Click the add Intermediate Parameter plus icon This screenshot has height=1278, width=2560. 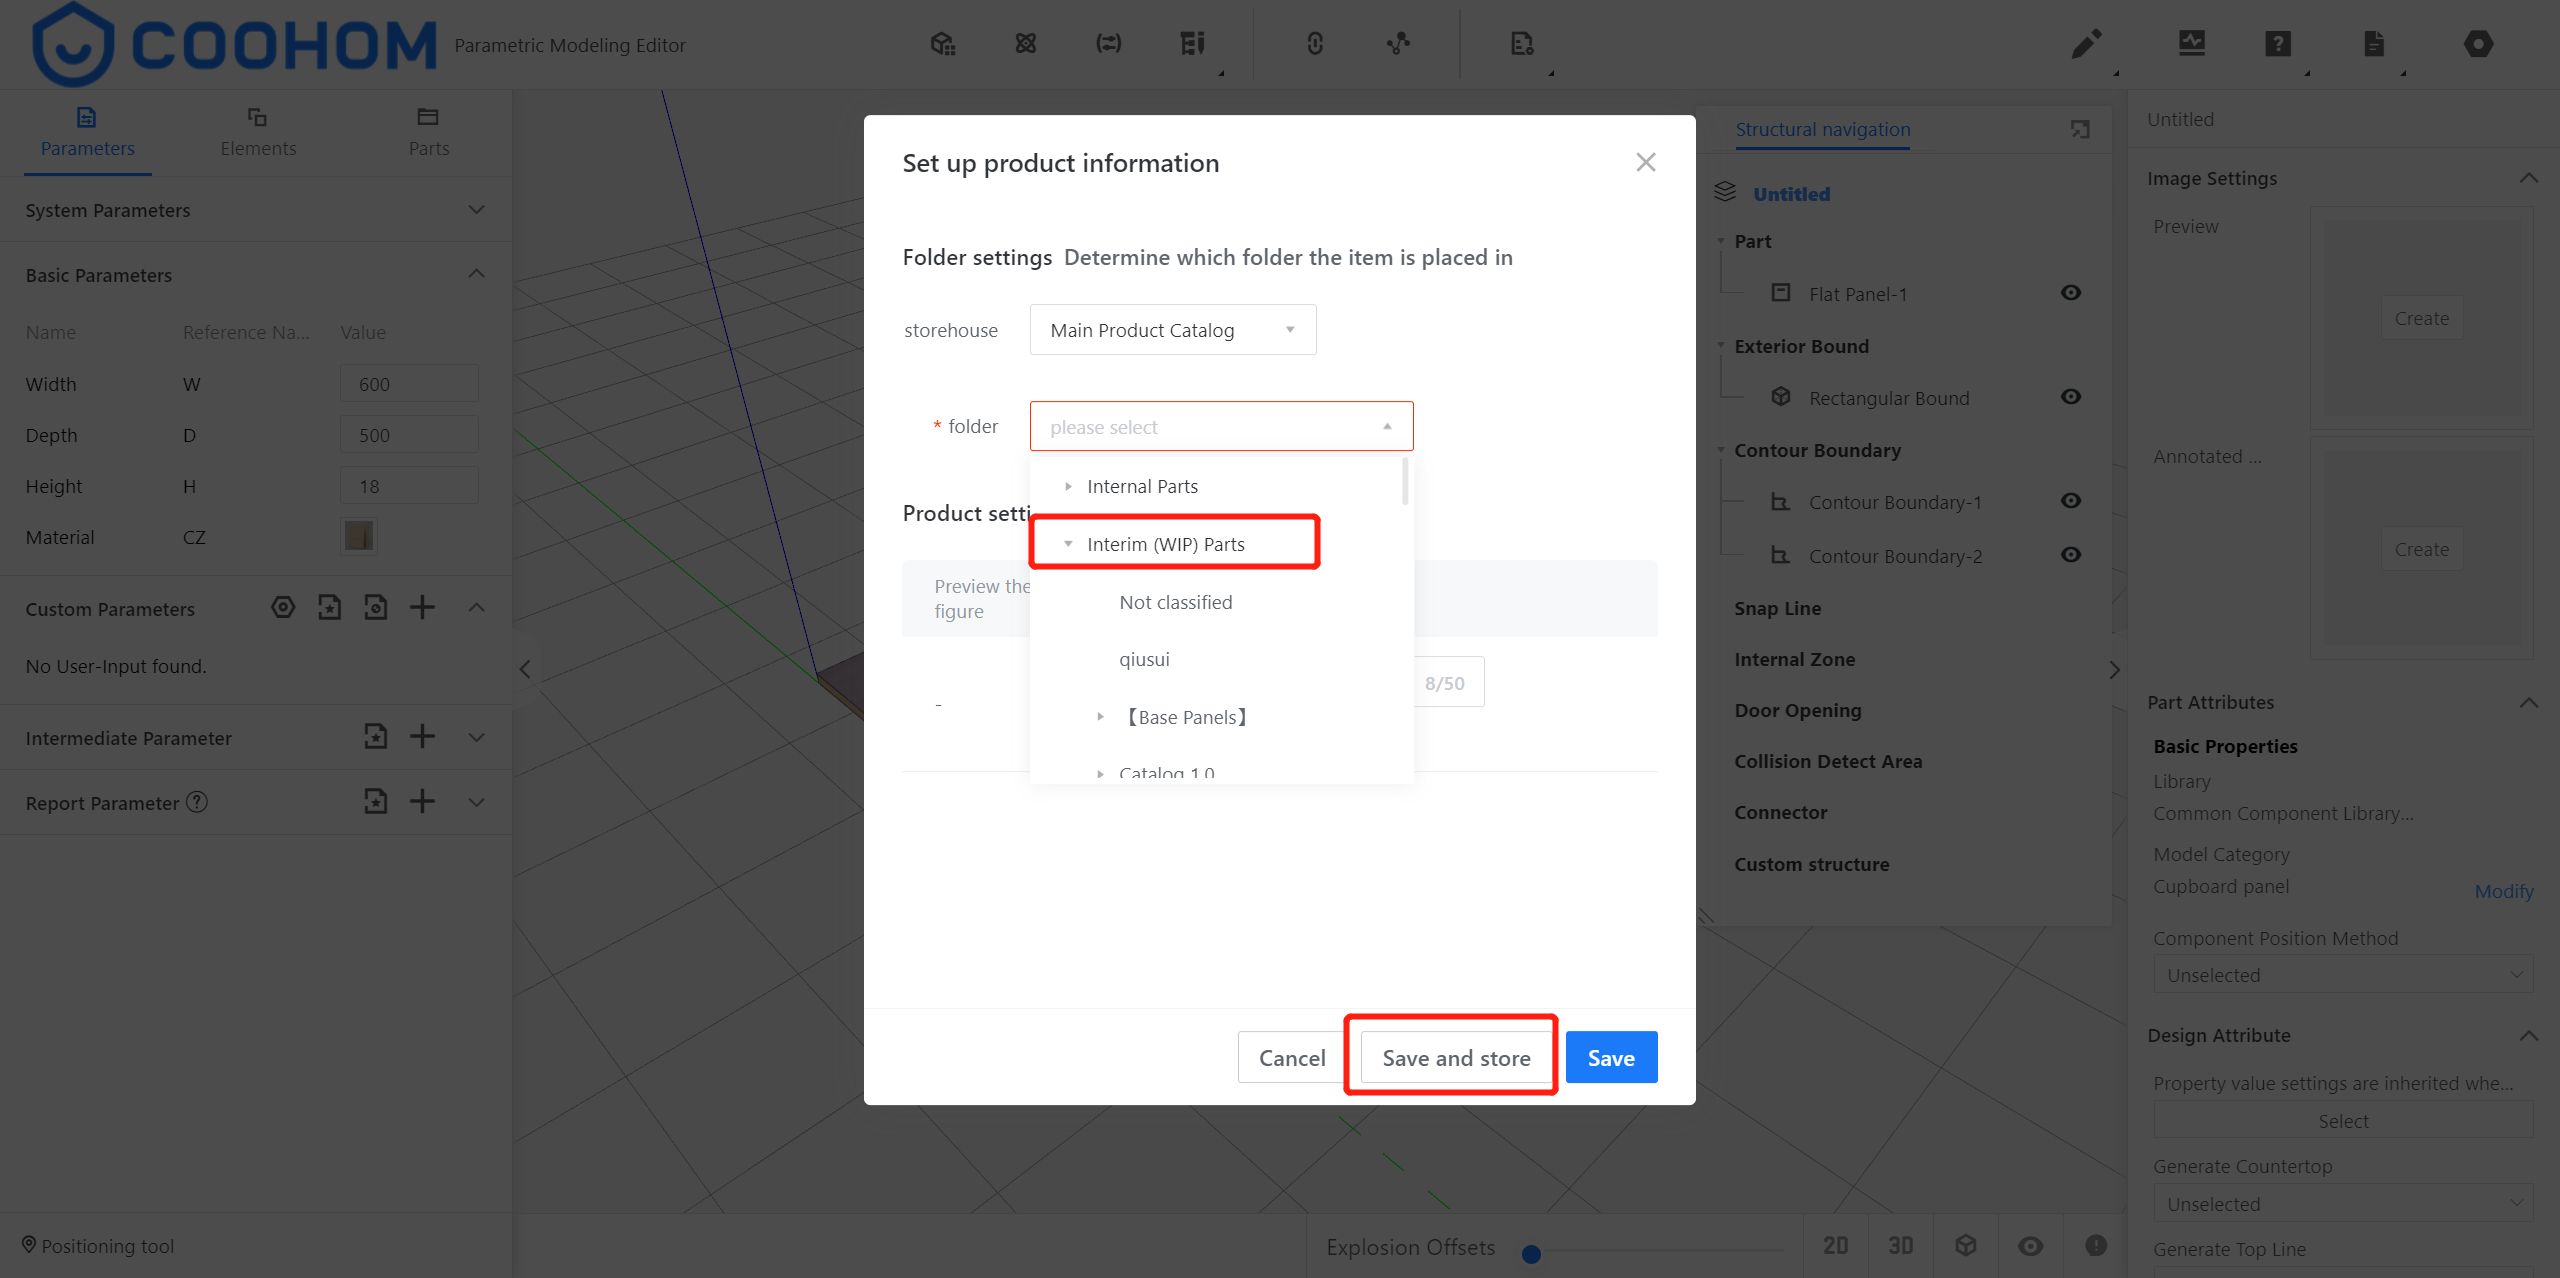pyautogui.click(x=422, y=737)
